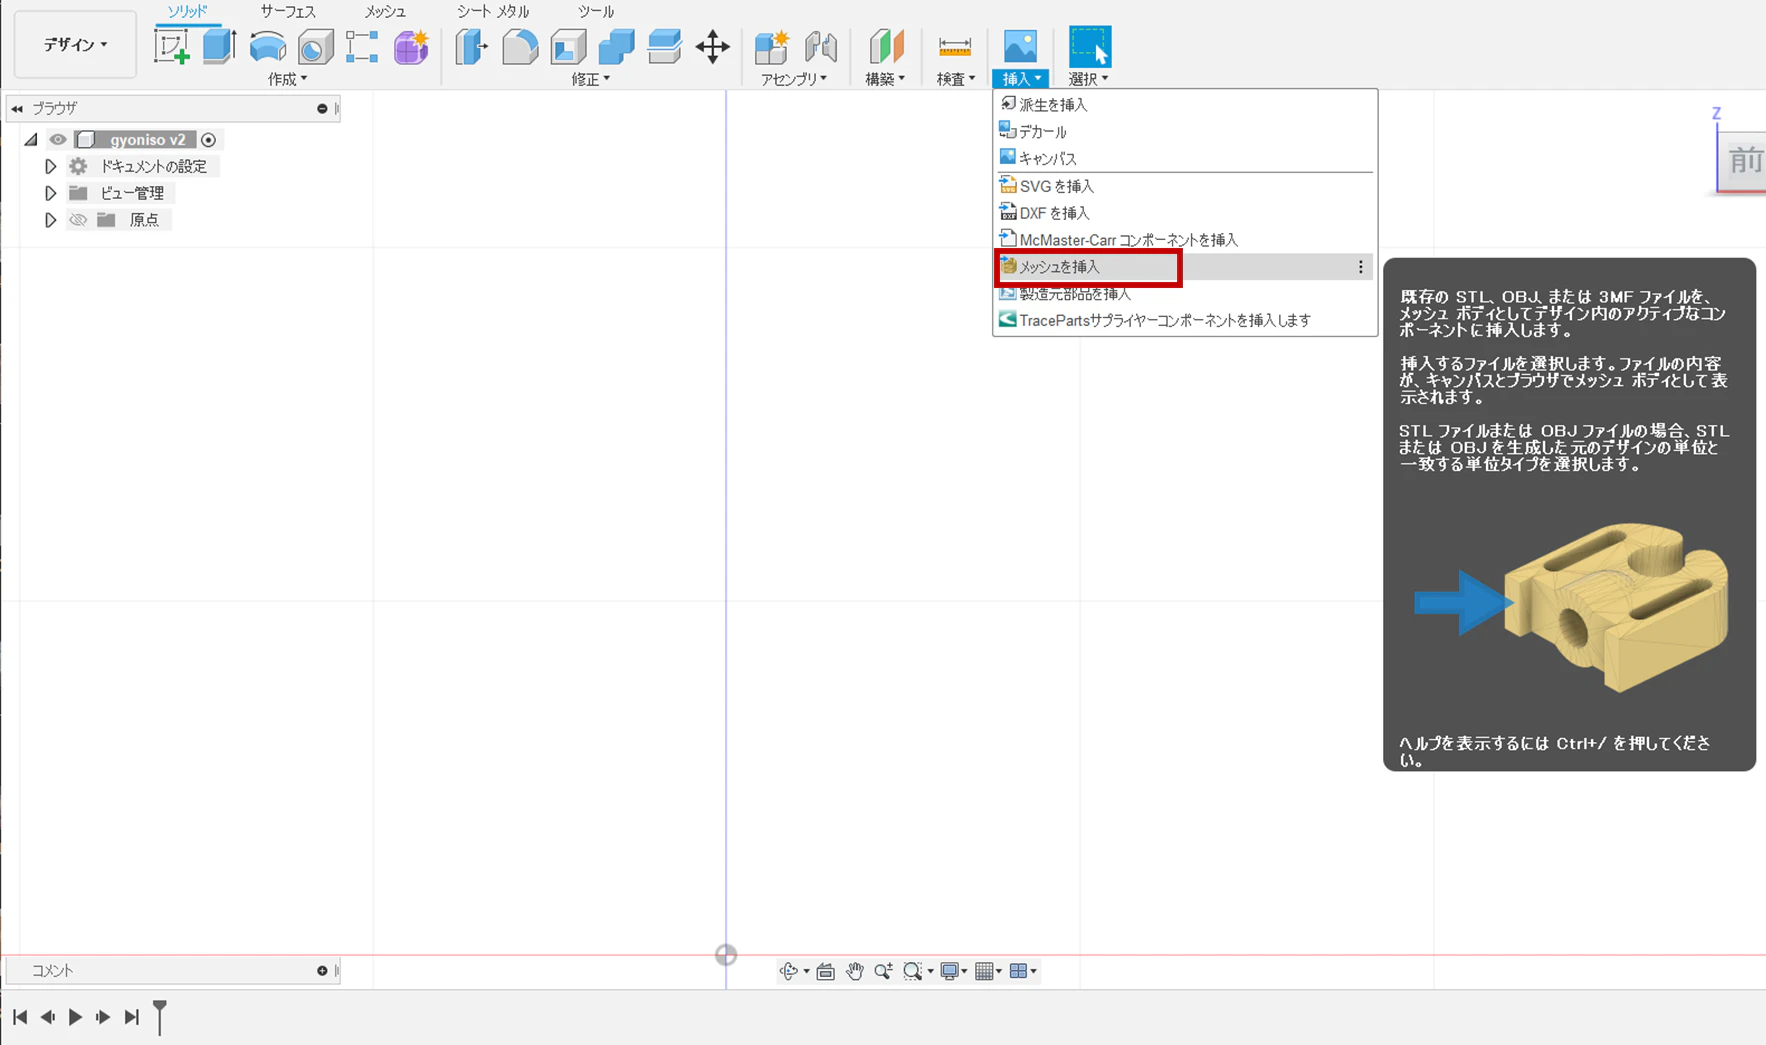
Task: Select the Extrude tool icon
Action: pyautogui.click(x=219, y=46)
